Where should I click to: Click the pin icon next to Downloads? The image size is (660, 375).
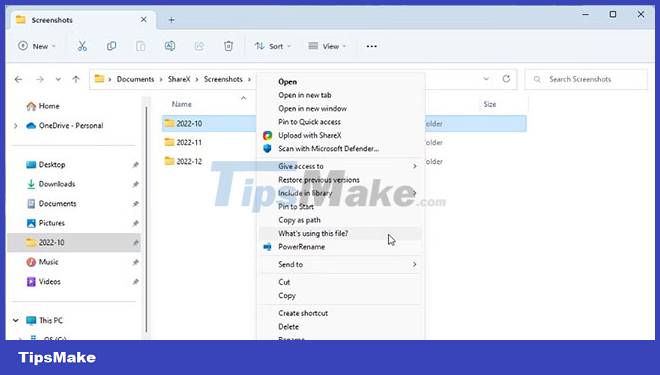coord(136,184)
